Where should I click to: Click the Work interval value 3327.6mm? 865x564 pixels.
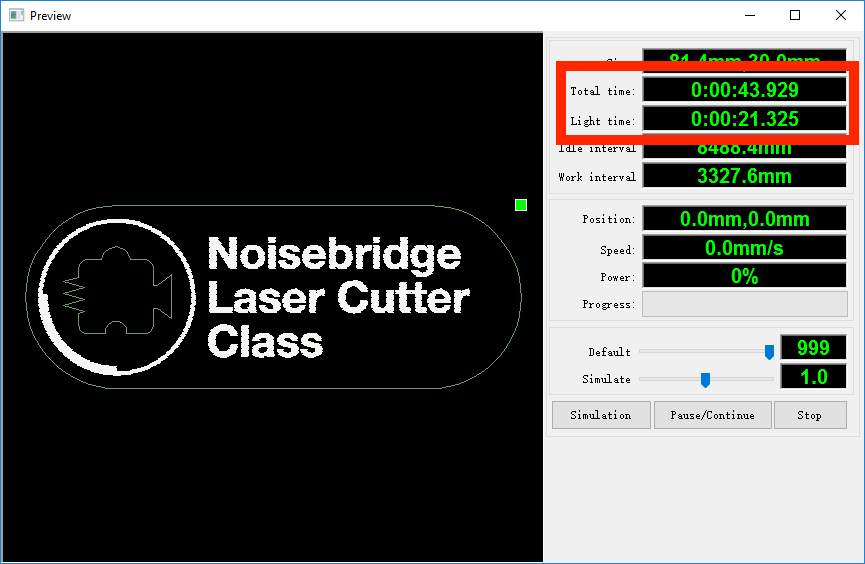744,176
